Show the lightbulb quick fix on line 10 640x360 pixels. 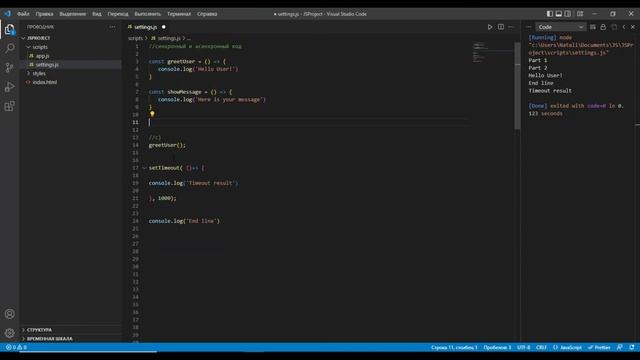[x=152, y=114]
